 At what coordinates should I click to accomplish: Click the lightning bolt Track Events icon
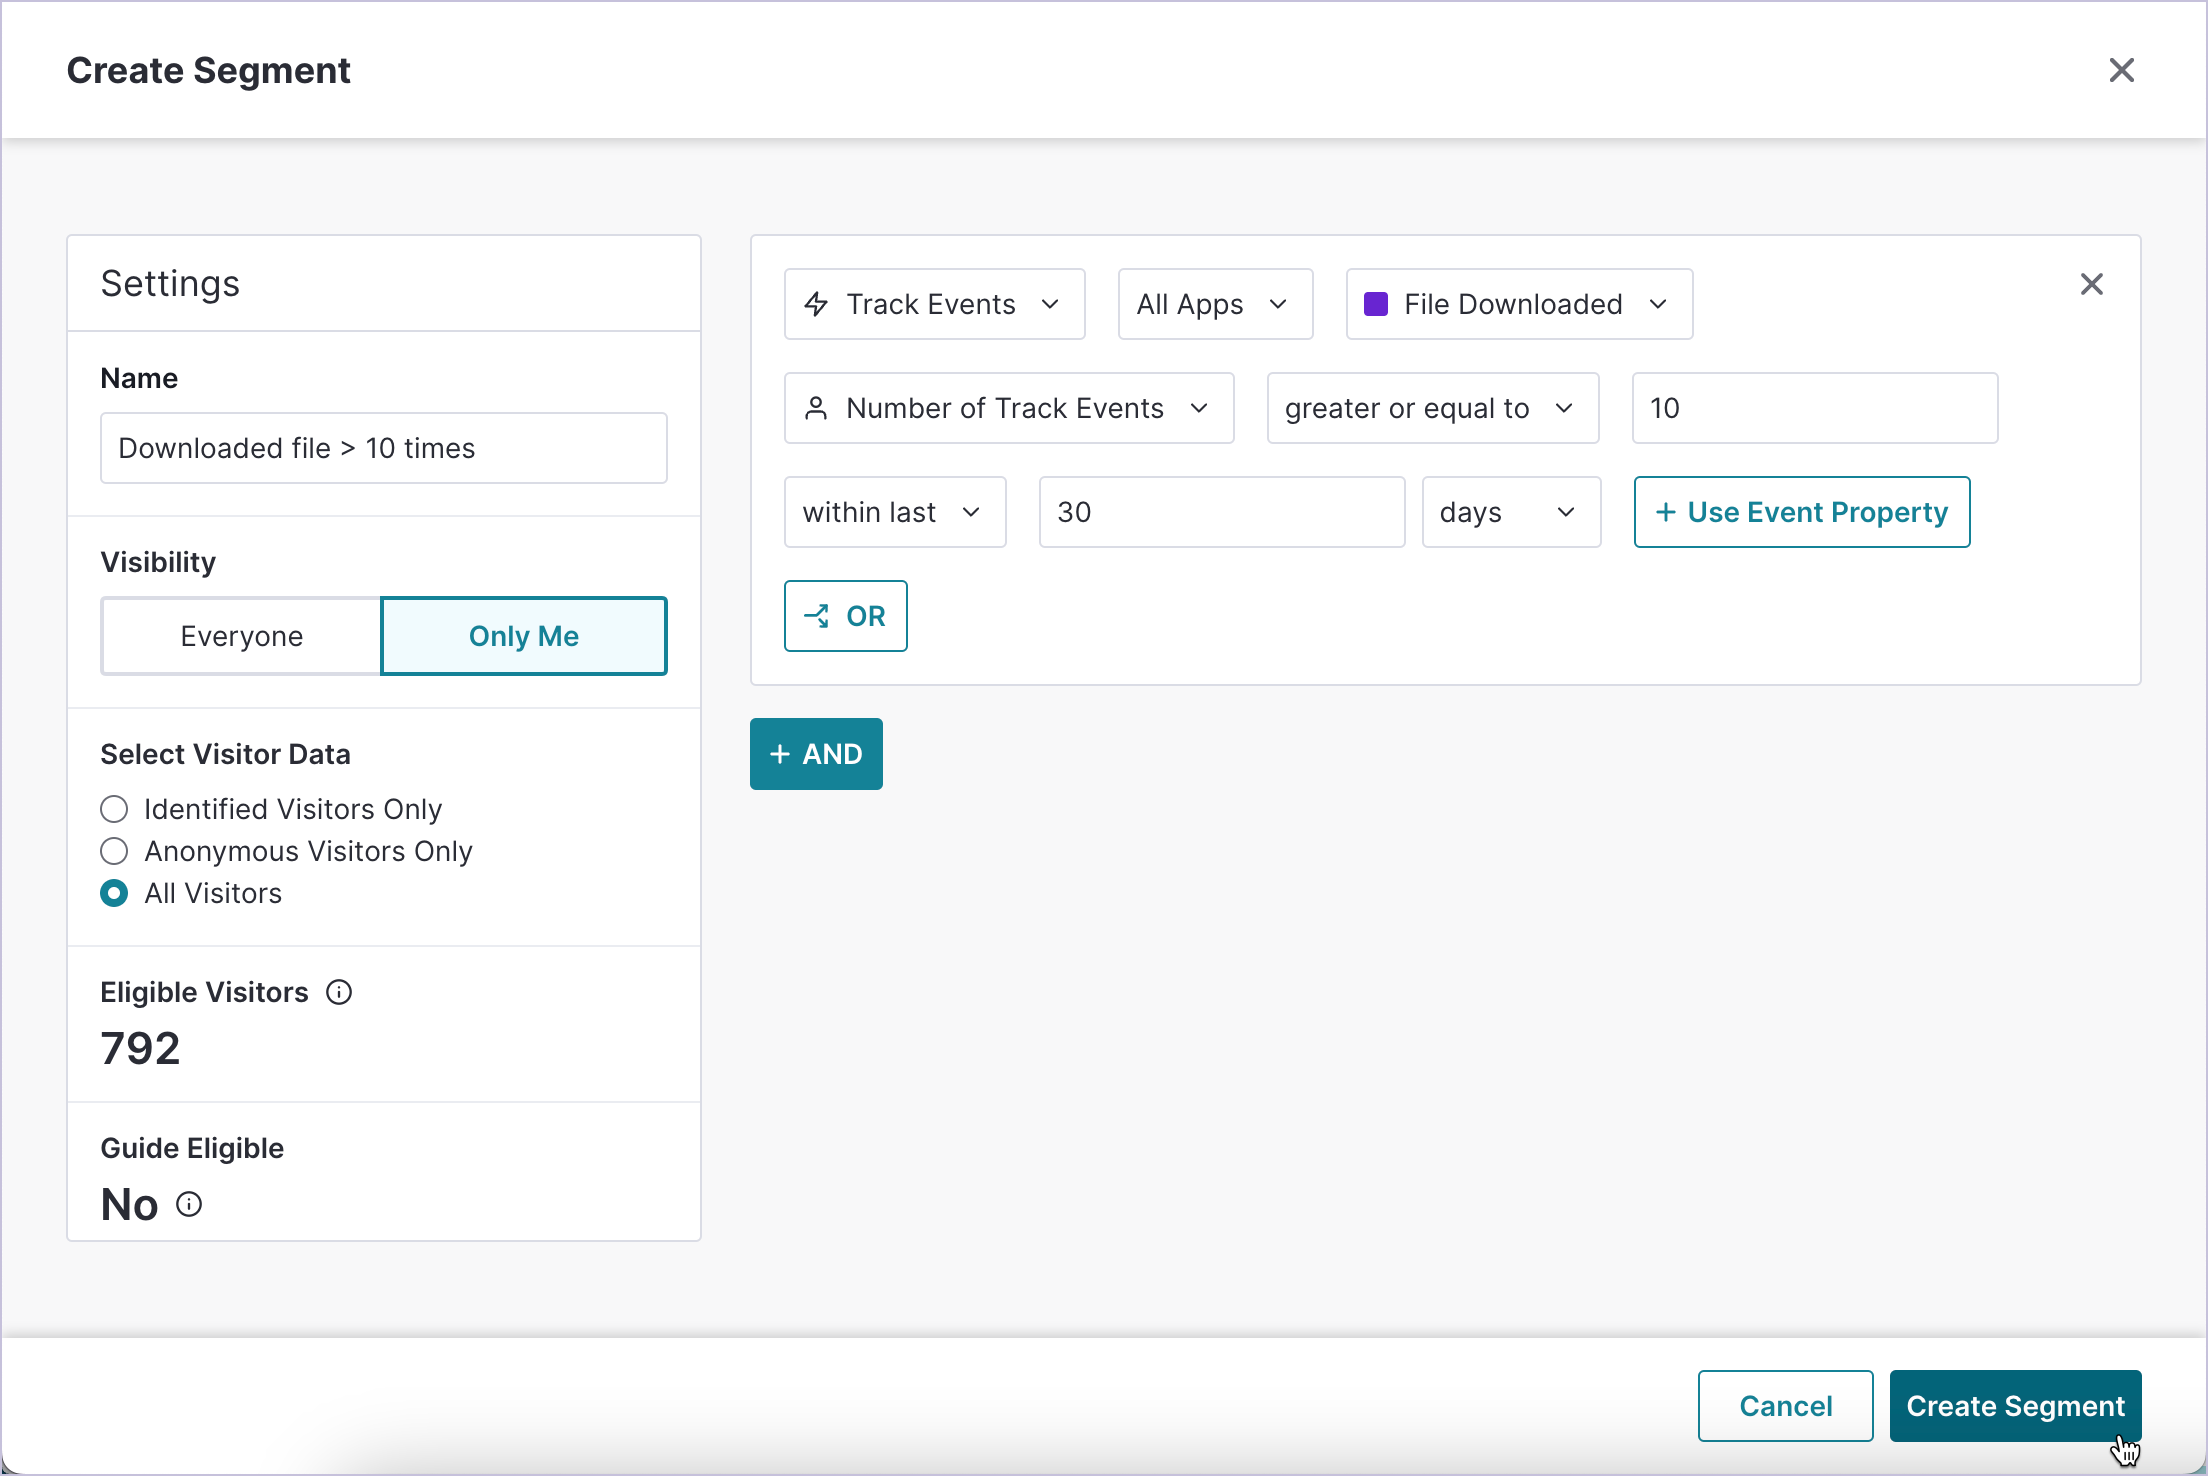817,304
